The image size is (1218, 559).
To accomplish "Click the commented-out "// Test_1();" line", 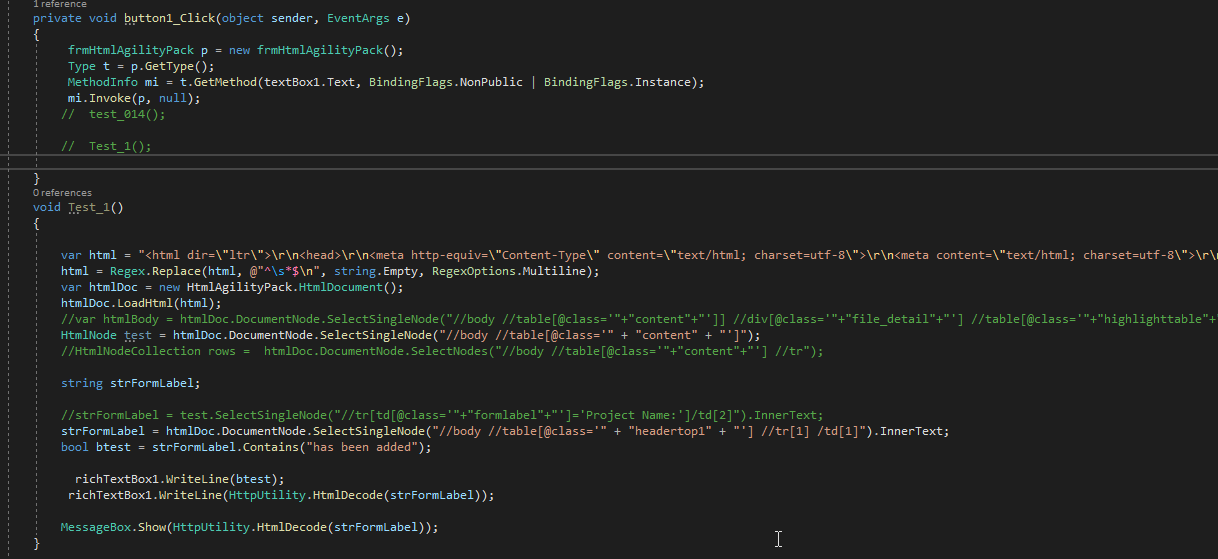I will (106, 146).
